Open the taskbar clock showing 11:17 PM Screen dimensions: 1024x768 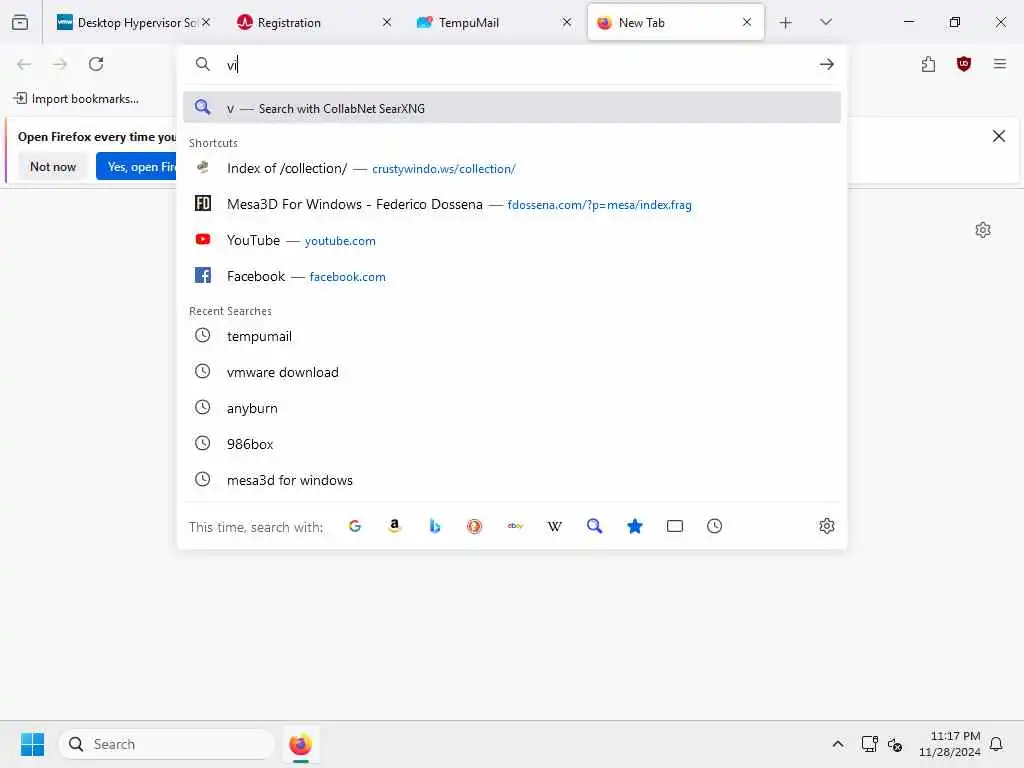click(950, 744)
